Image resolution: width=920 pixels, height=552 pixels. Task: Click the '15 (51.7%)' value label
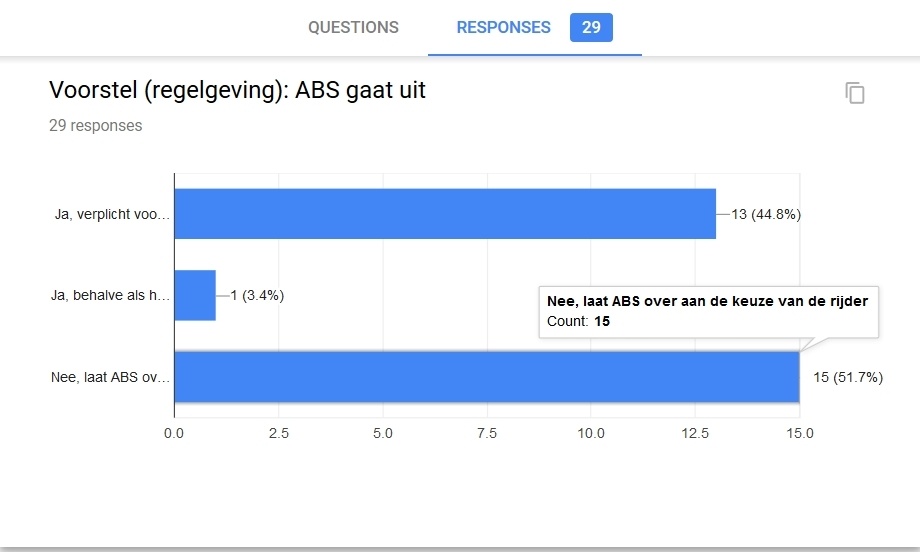pyautogui.click(x=848, y=377)
